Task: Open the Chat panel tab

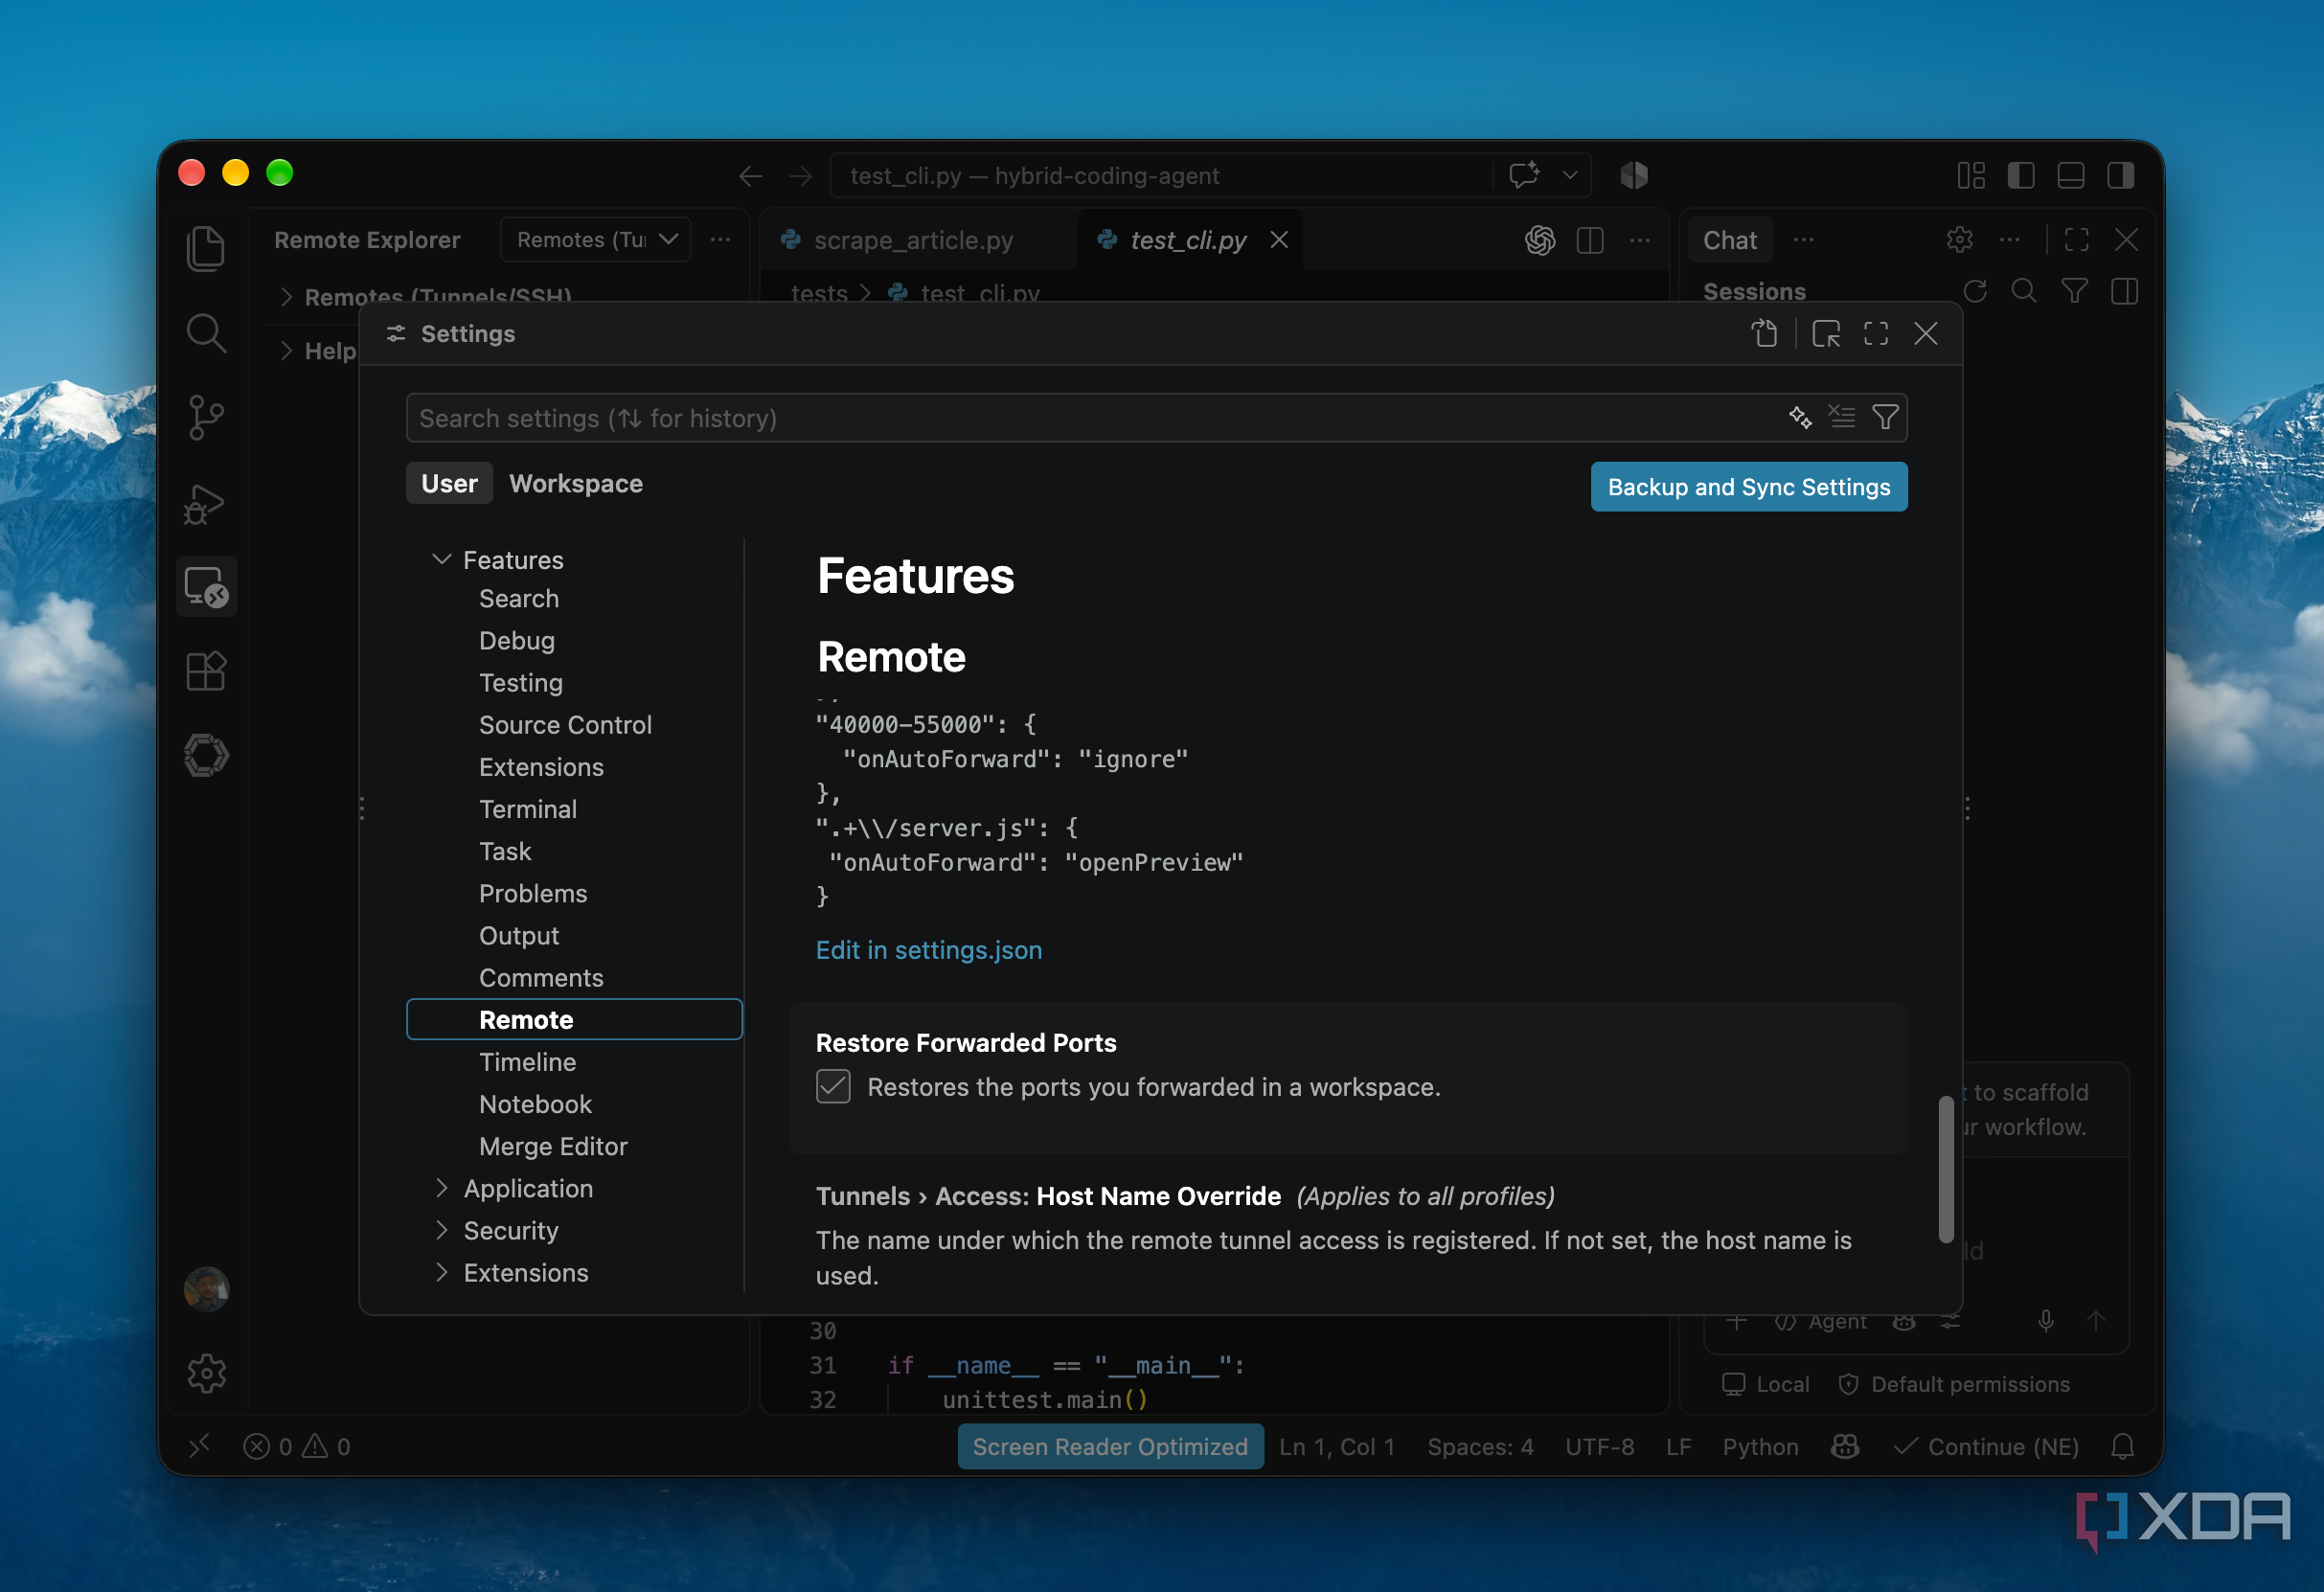Action: pos(1730,240)
